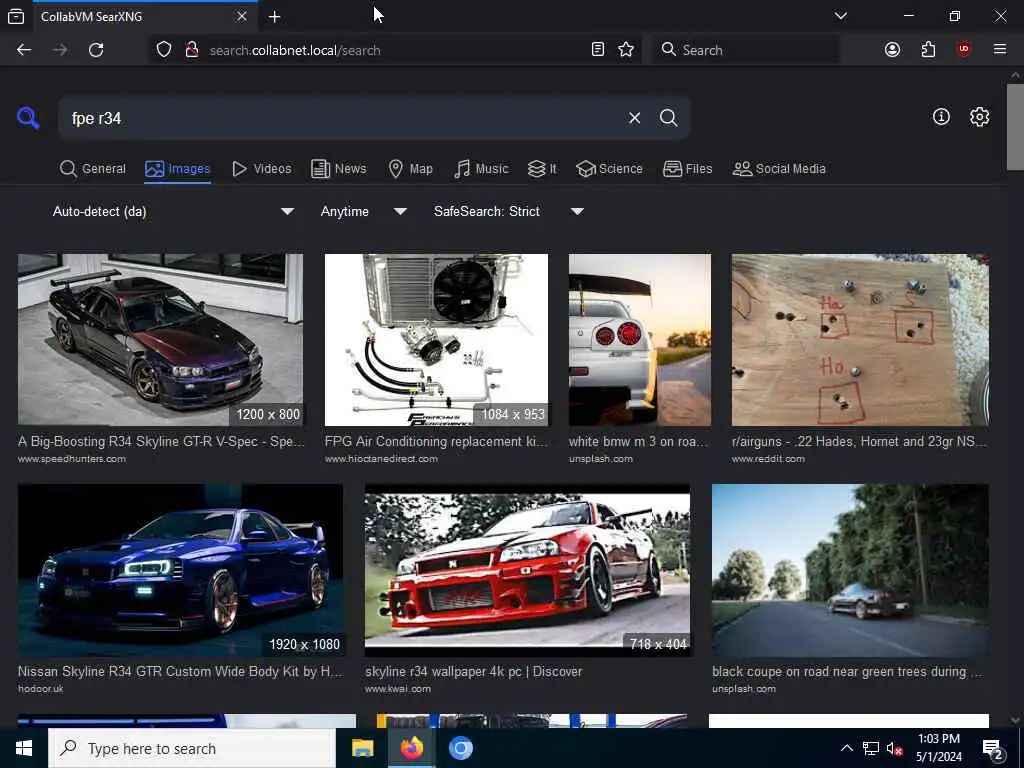Go forward with the browser arrow

tap(60, 50)
